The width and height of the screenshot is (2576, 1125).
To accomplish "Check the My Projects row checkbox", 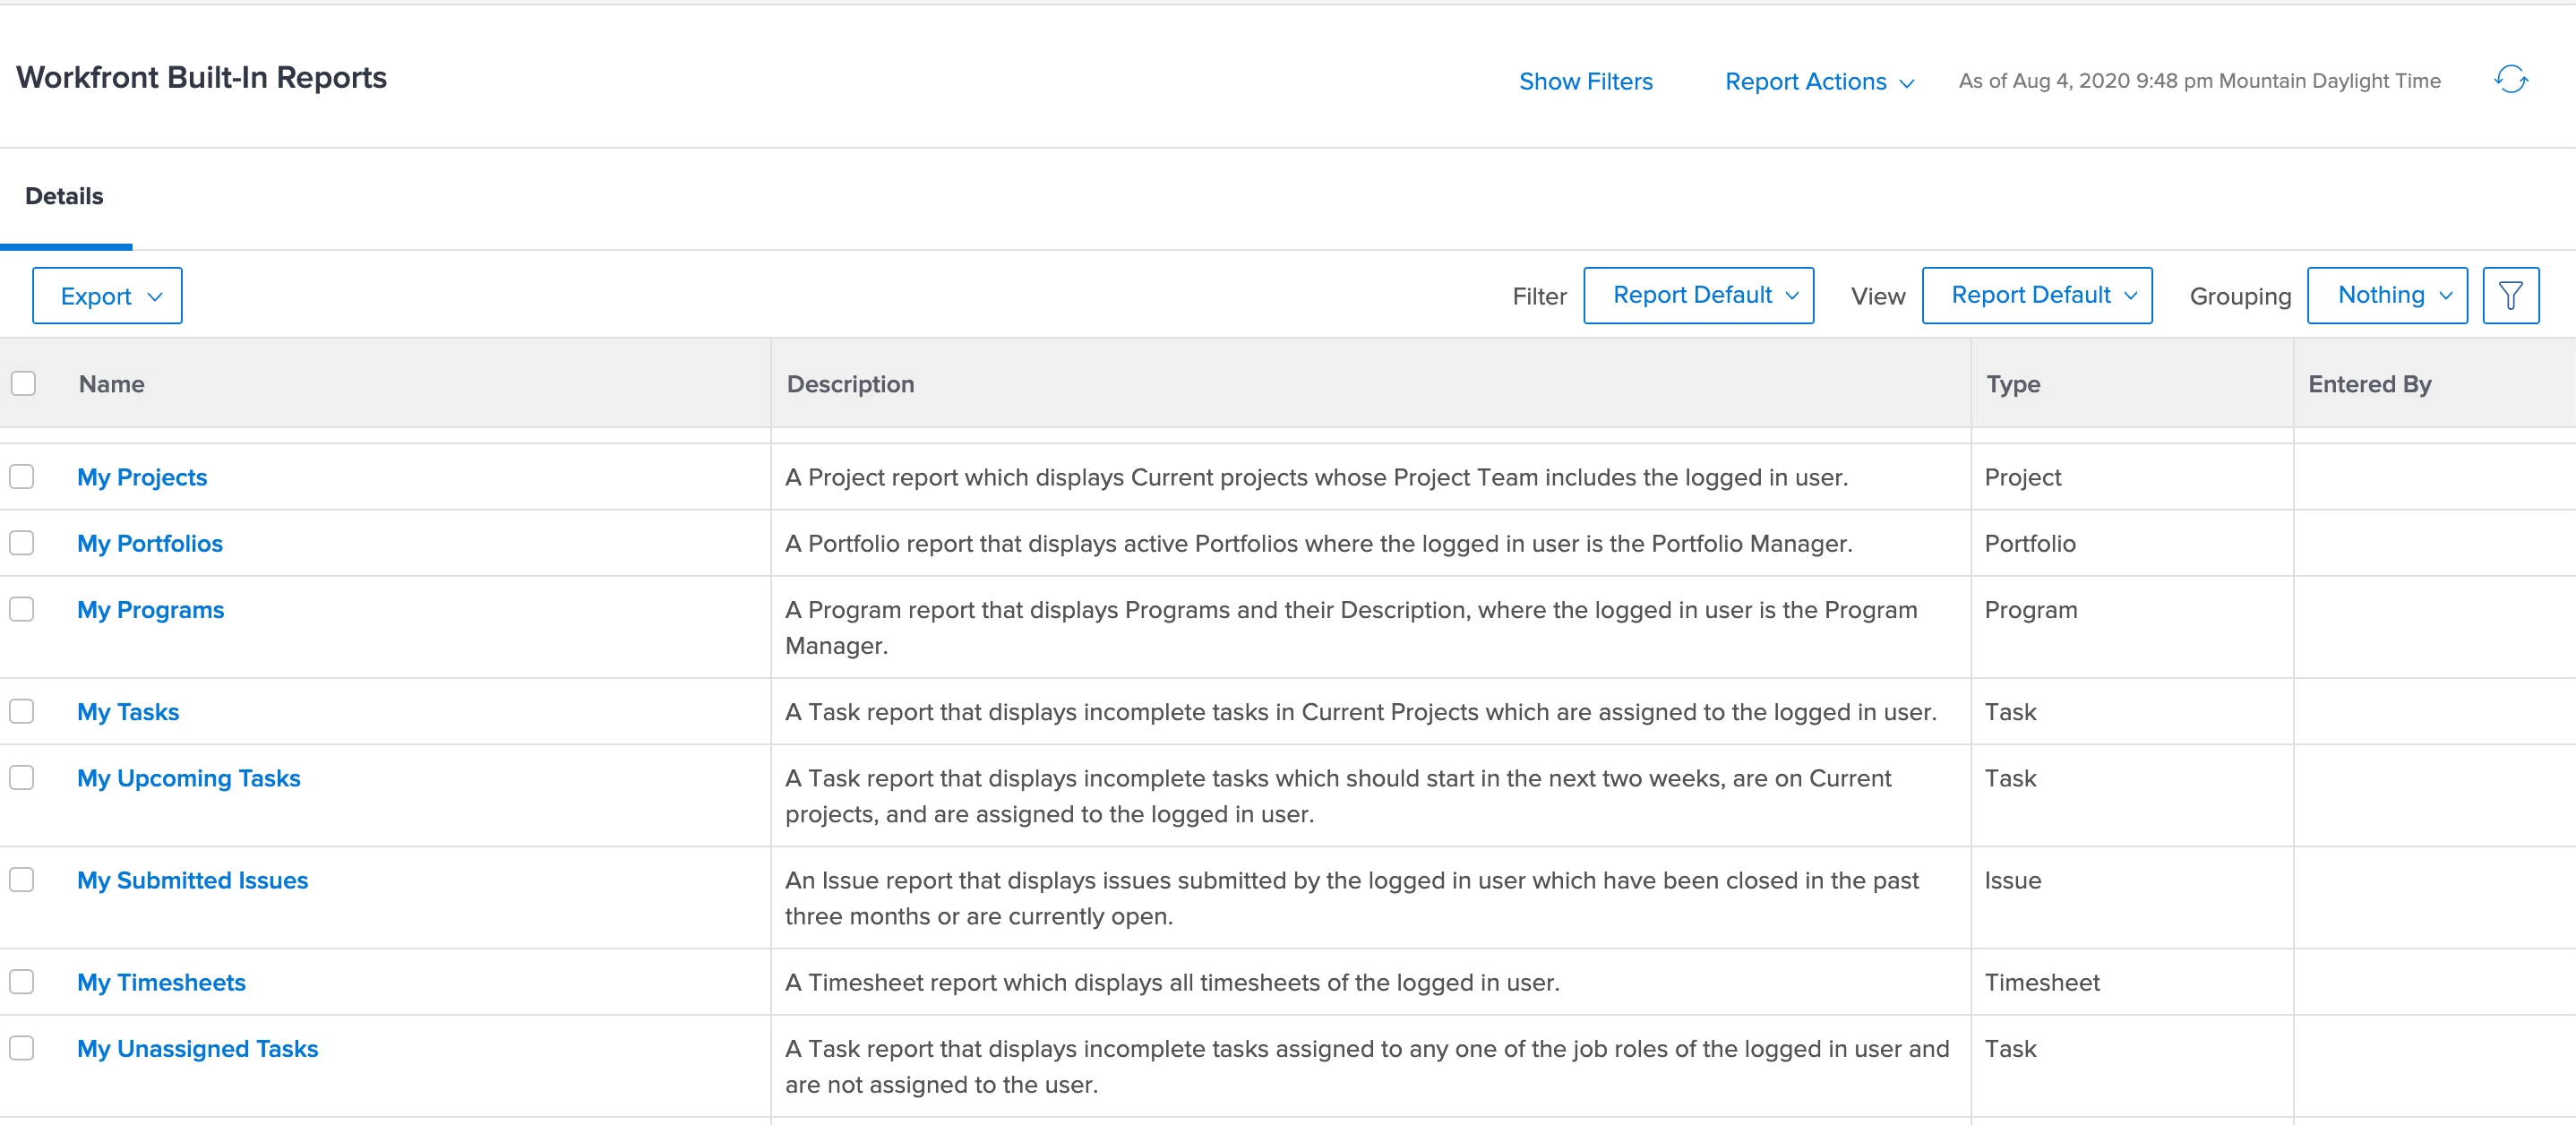I will click(22, 477).
